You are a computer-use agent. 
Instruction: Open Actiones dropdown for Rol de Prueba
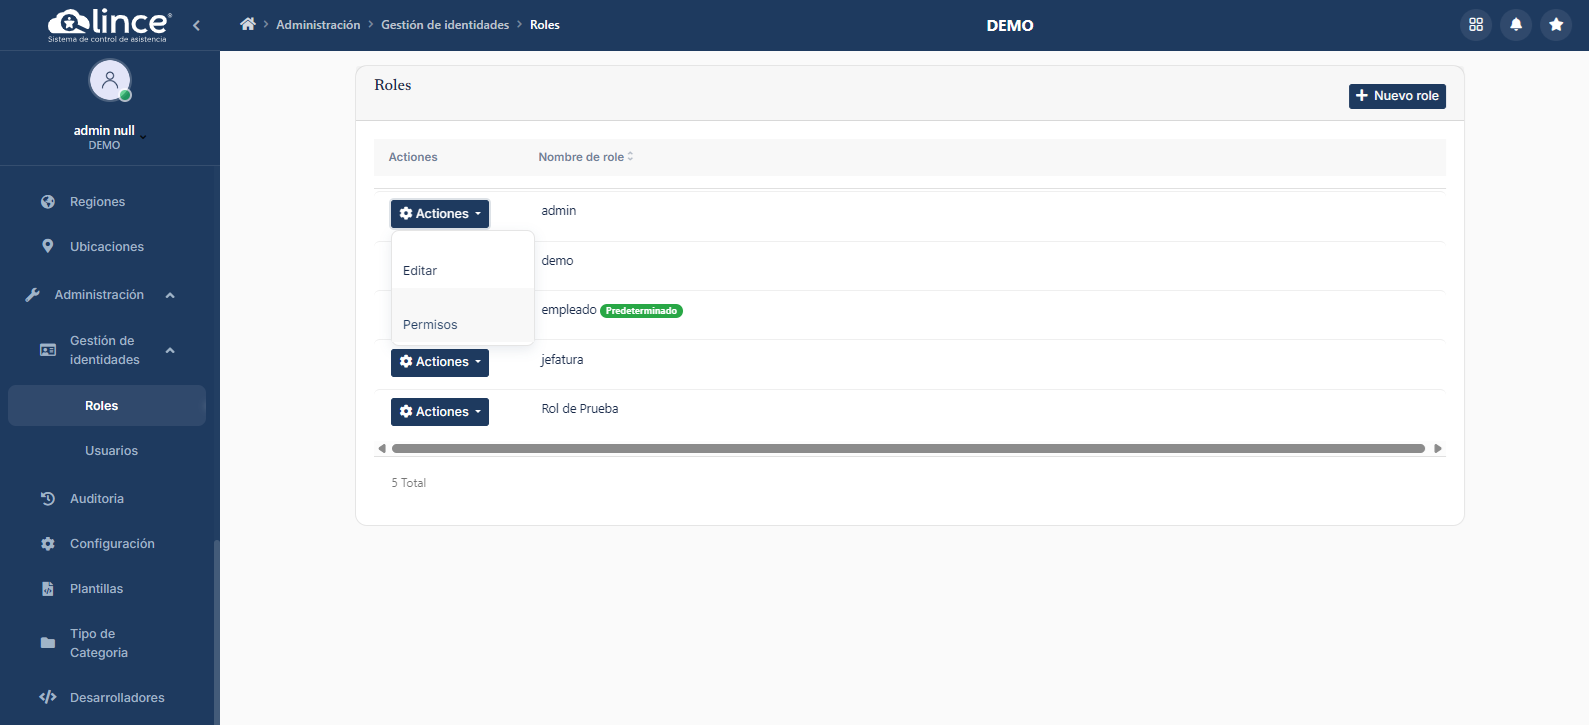[439, 412]
